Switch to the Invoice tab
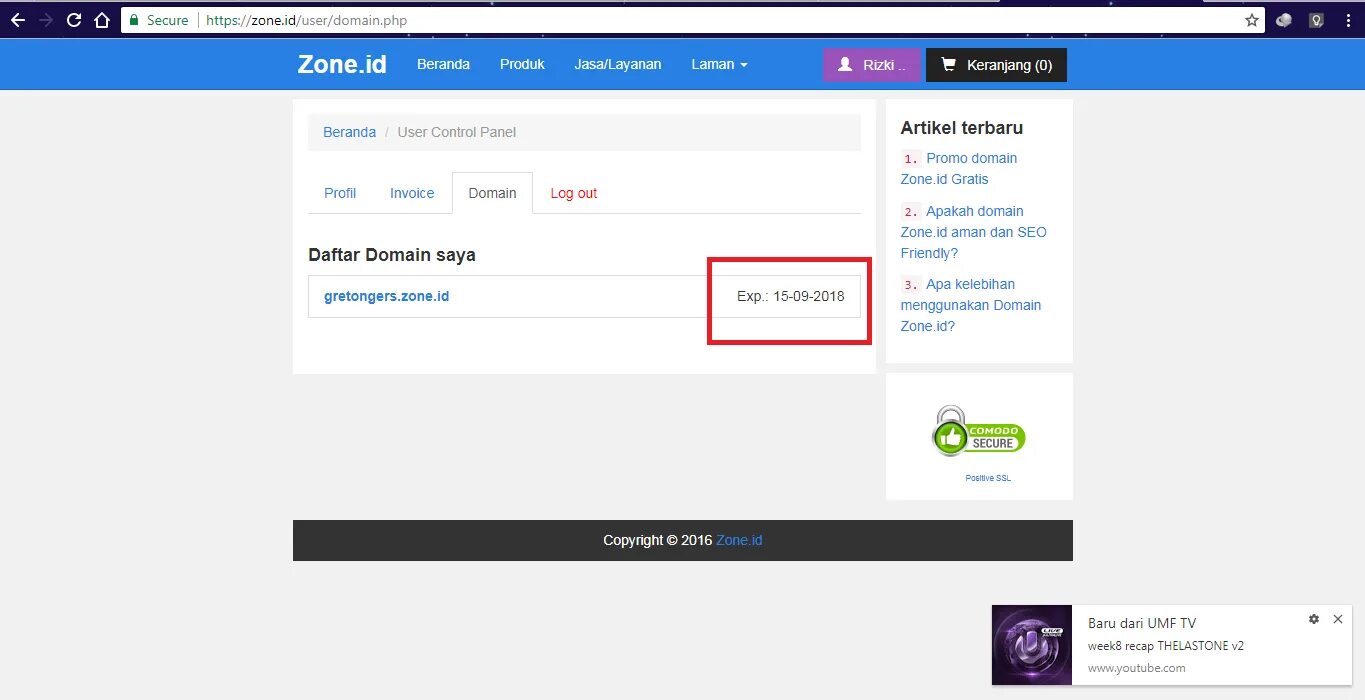Viewport: 1365px width, 700px height. point(412,193)
